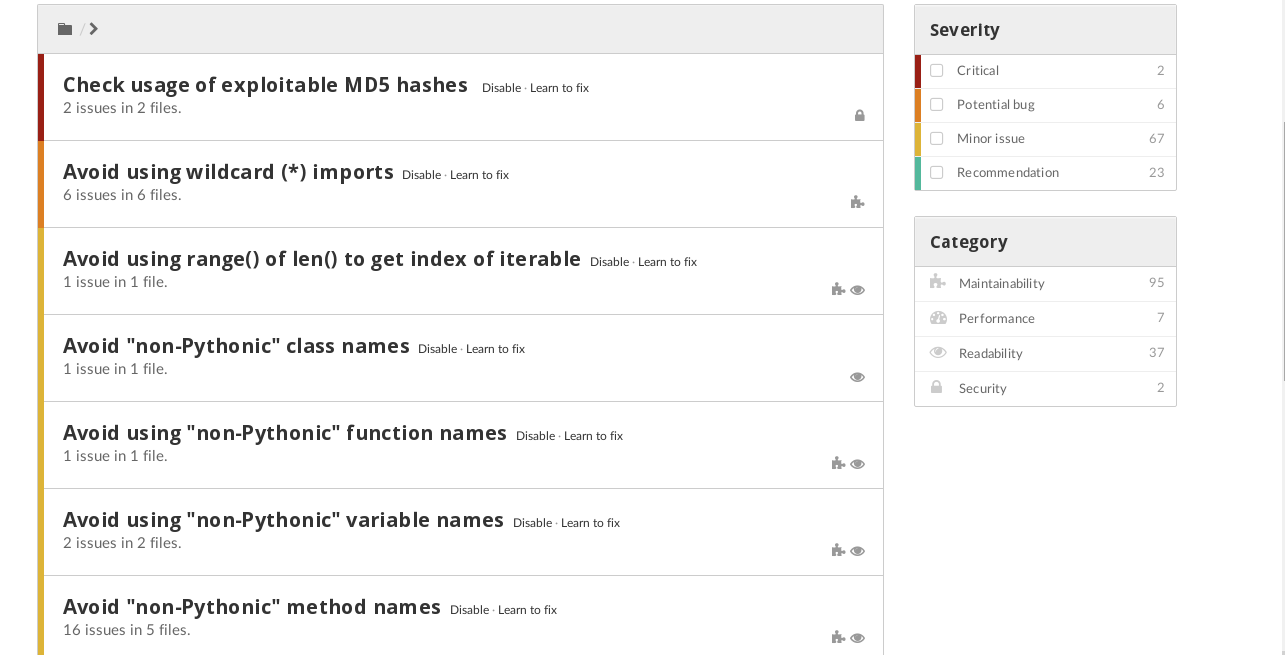Click the vertical scrollbar at the right edge
Viewport: 1285px width, 655px height.
click(1280, 200)
